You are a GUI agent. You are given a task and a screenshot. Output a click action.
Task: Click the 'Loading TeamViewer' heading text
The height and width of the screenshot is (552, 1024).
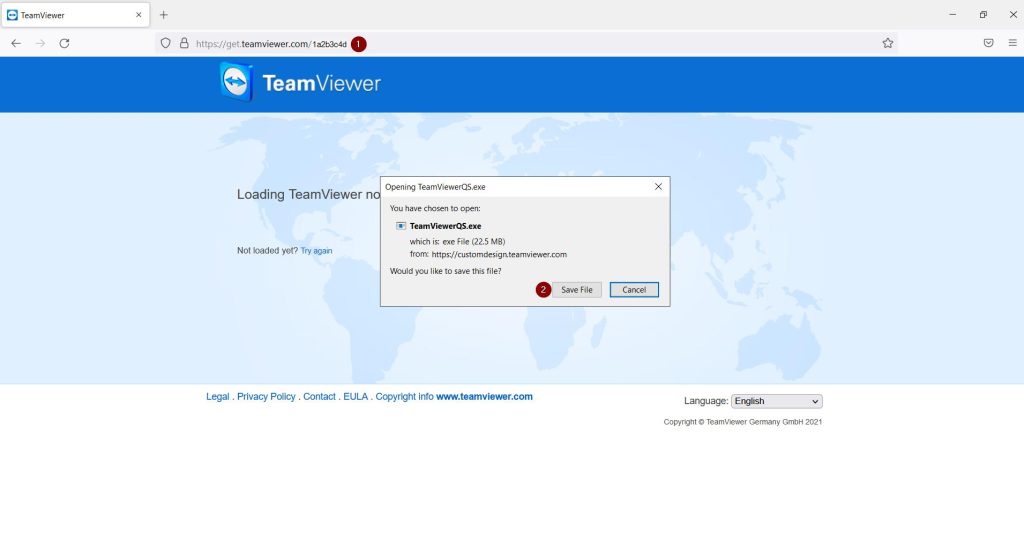[x=308, y=195]
